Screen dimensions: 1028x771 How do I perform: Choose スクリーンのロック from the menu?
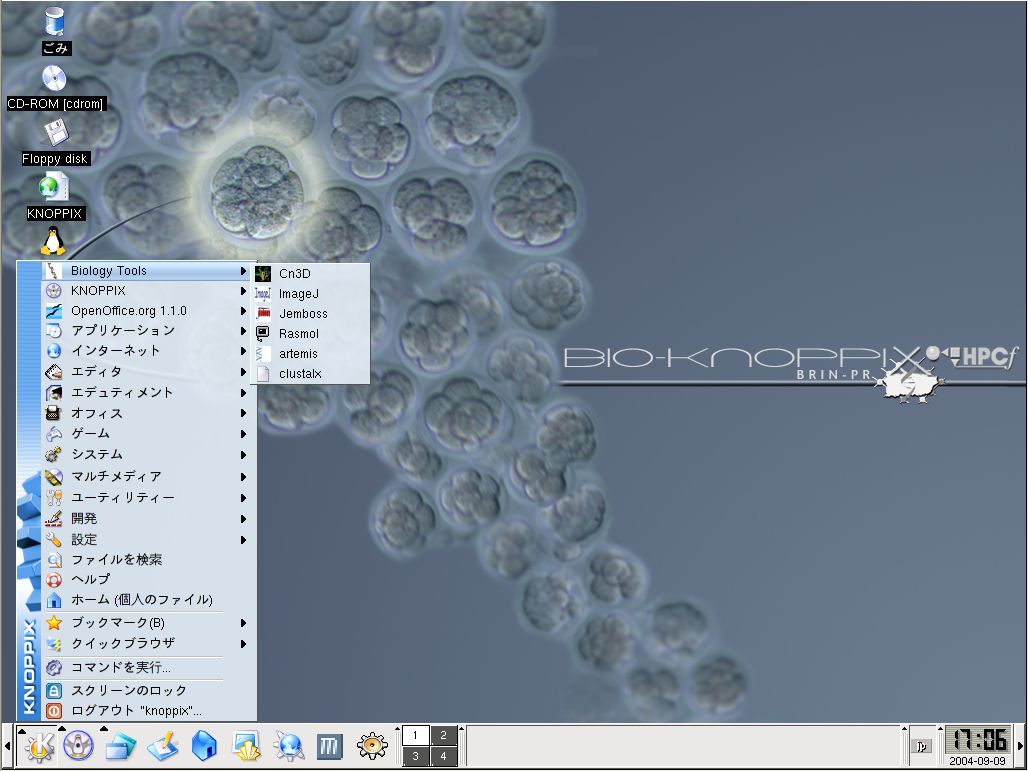pyautogui.click(x=149, y=690)
